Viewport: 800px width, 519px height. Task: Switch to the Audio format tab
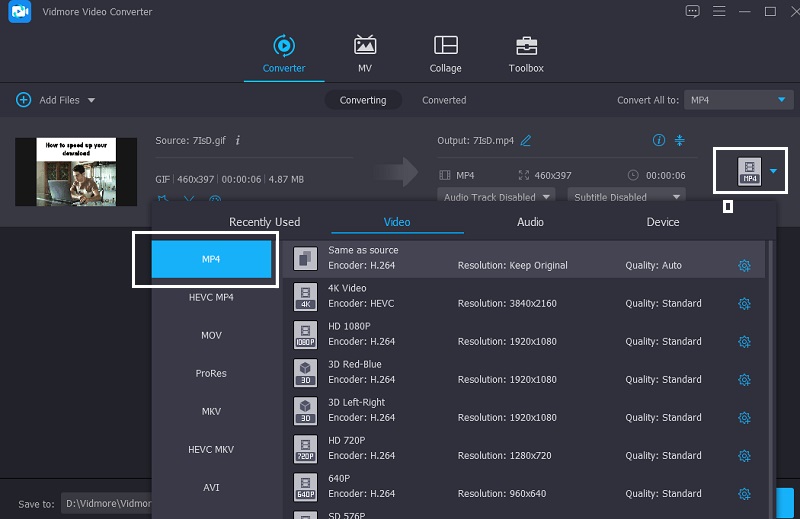point(530,222)
